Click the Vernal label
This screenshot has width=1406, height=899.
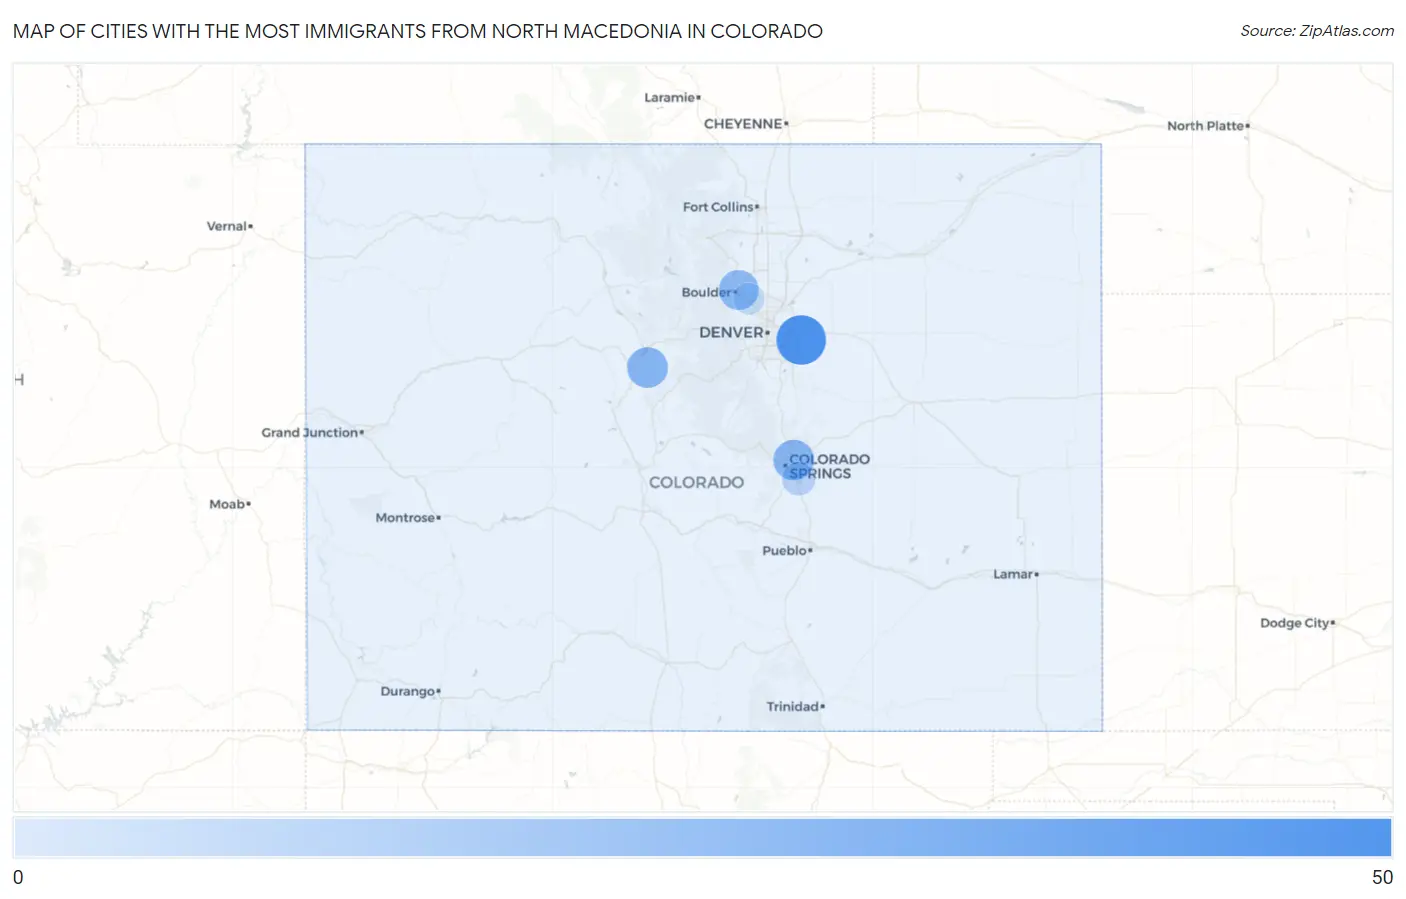[226, 226]
